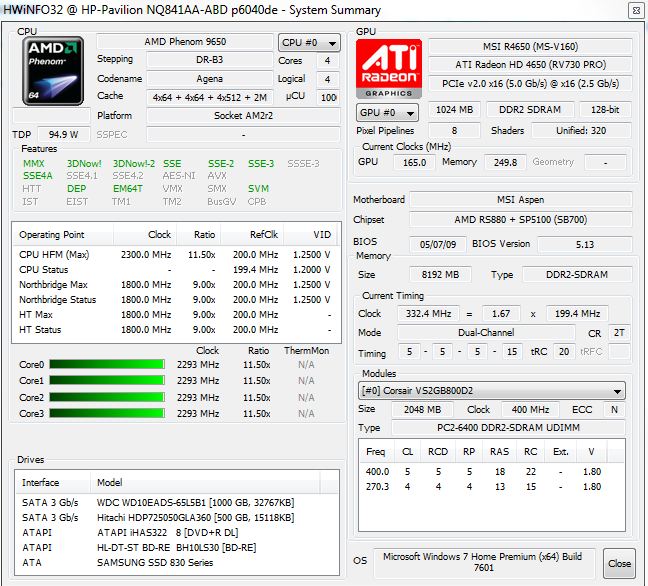
Task: Select the CPU HFM (Max) row
Action: (x=175, y=255)
